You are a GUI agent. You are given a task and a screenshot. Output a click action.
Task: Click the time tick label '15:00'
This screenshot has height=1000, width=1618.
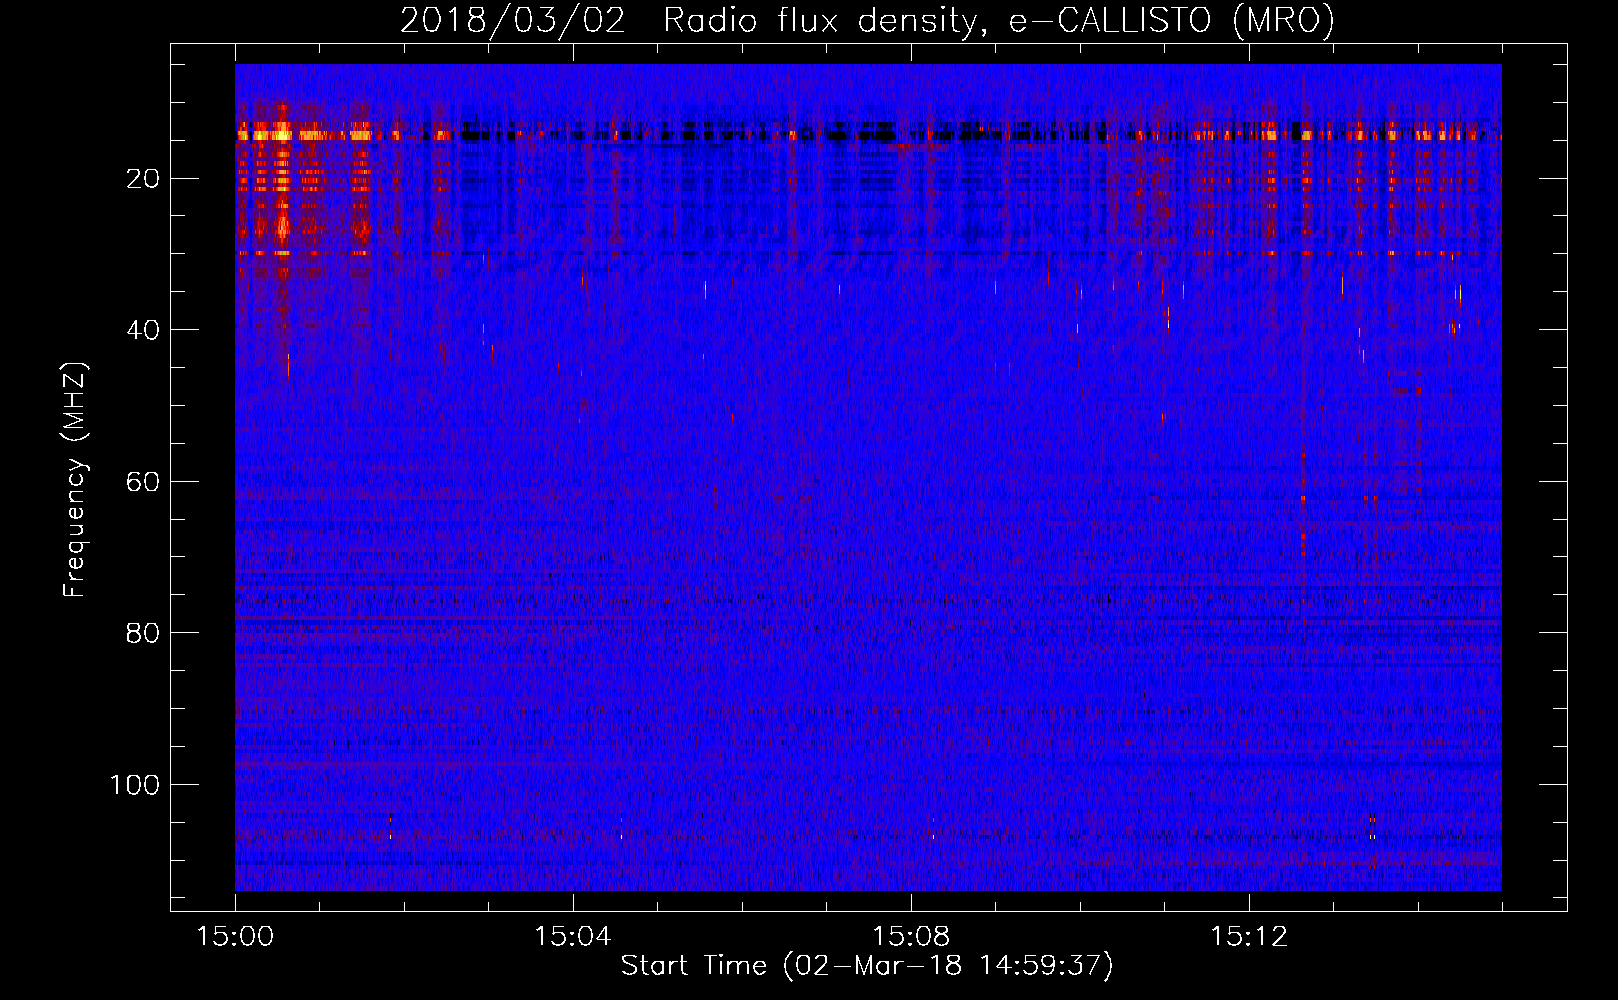[235, 937]
